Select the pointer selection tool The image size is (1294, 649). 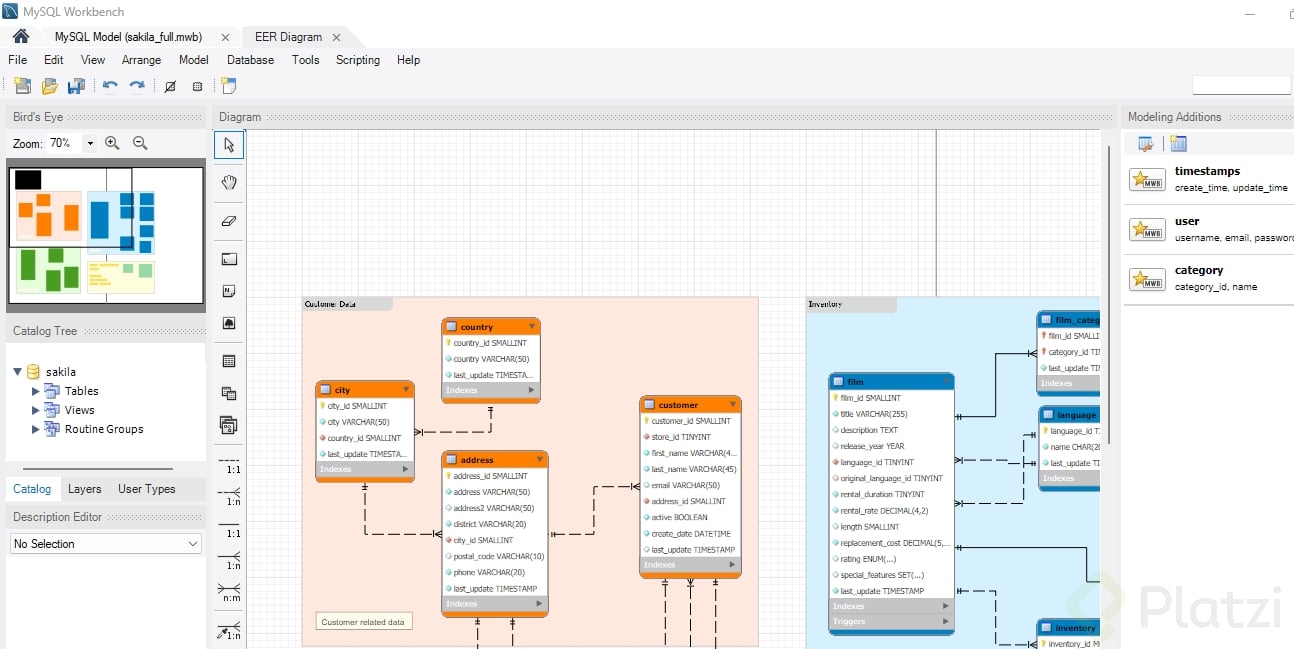click(x=228, y=145)
